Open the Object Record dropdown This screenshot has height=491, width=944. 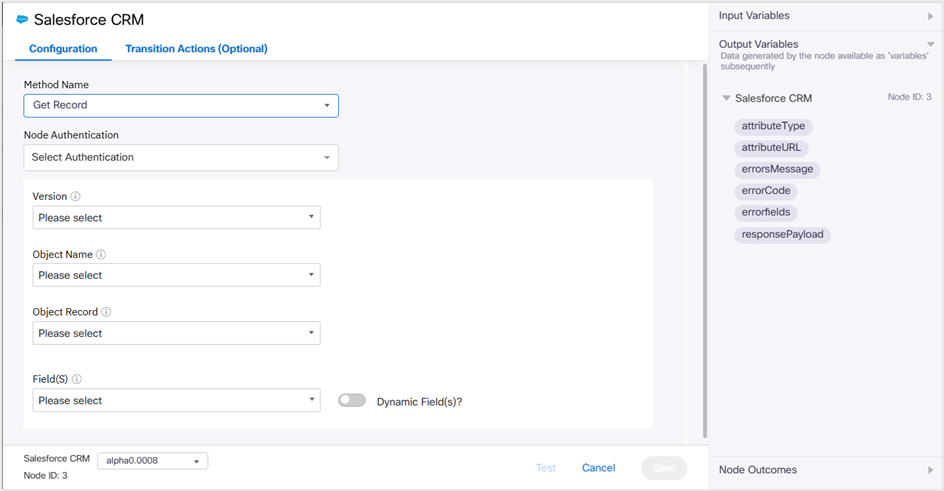[176, 333]
